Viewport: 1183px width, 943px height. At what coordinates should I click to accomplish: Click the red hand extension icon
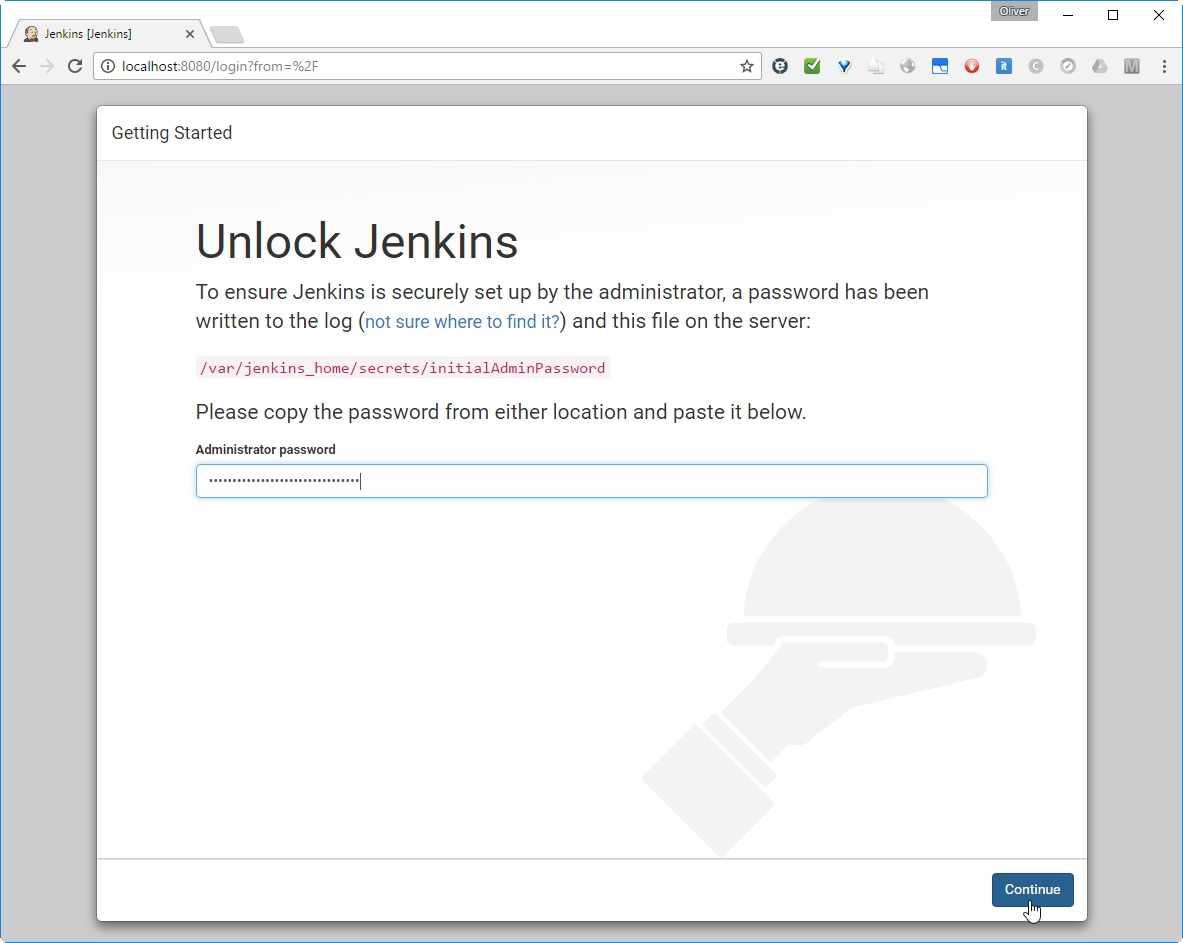[972, 66]
